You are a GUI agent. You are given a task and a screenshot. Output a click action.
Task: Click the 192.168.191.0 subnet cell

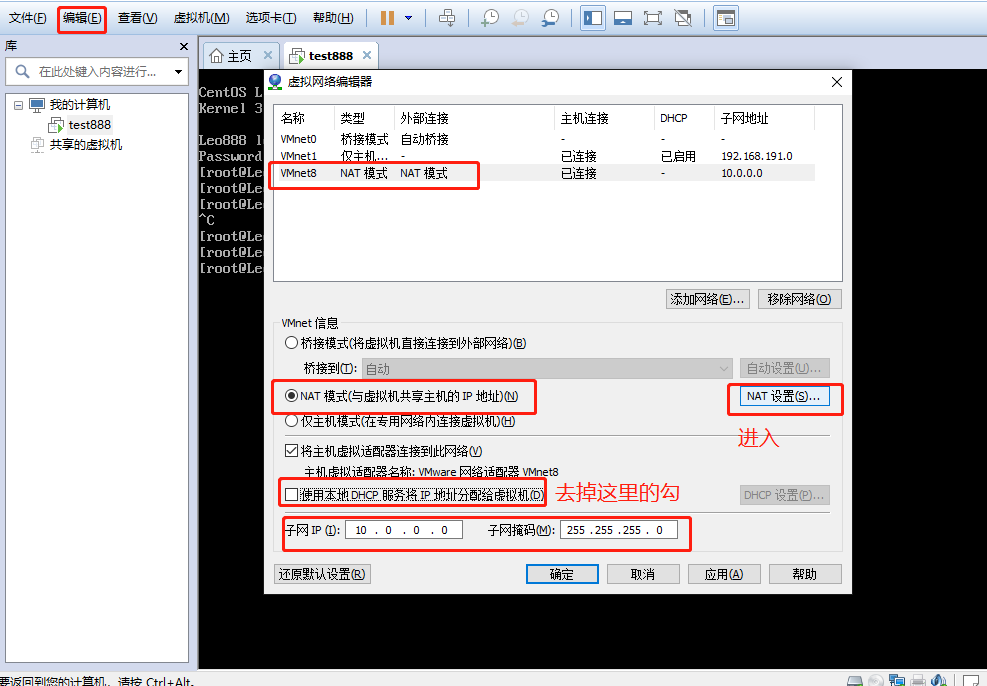tap(757, 156)
